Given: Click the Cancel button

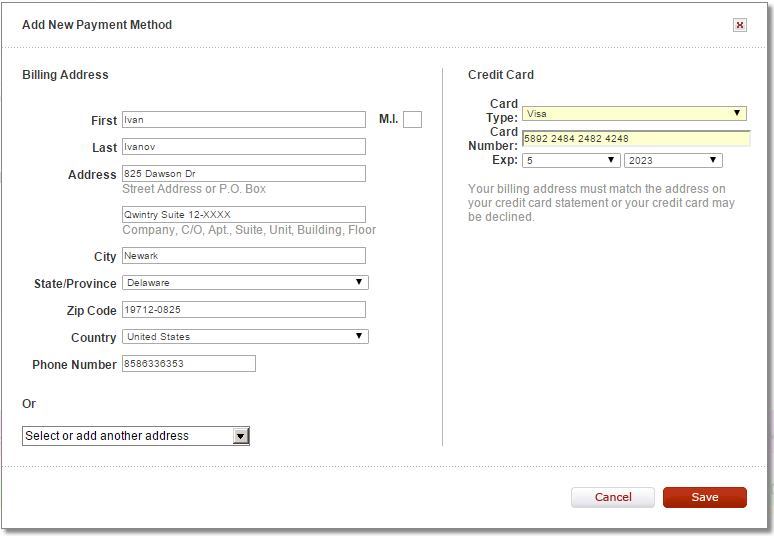Looking at the screenshot, I should pos(613,497).
